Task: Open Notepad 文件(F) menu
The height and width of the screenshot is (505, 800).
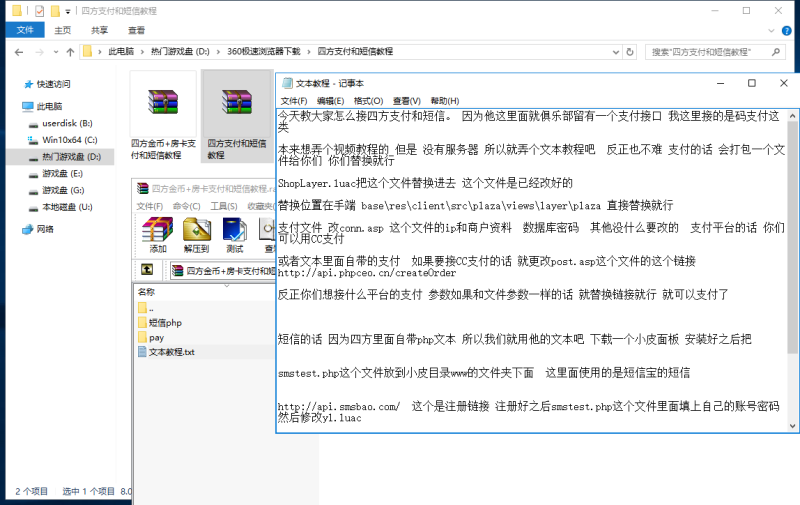Action: click(x=294, y=101)
